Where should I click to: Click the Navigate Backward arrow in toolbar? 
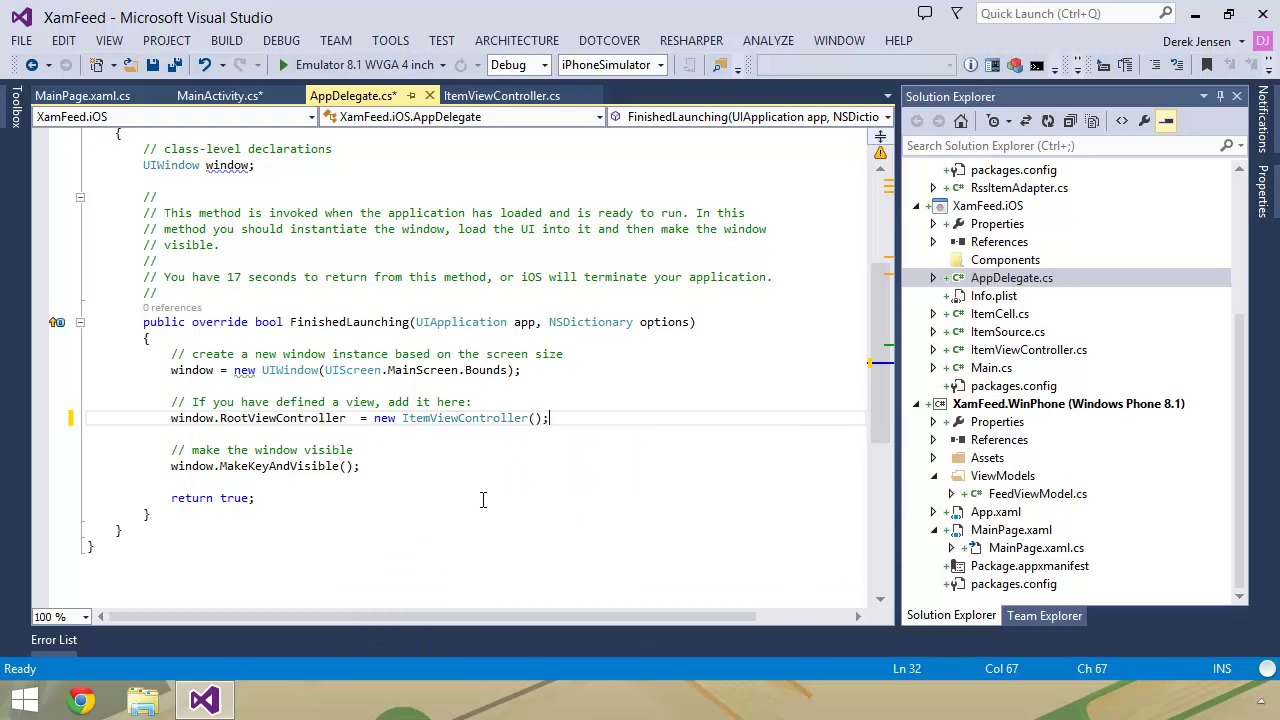point(32,65)
